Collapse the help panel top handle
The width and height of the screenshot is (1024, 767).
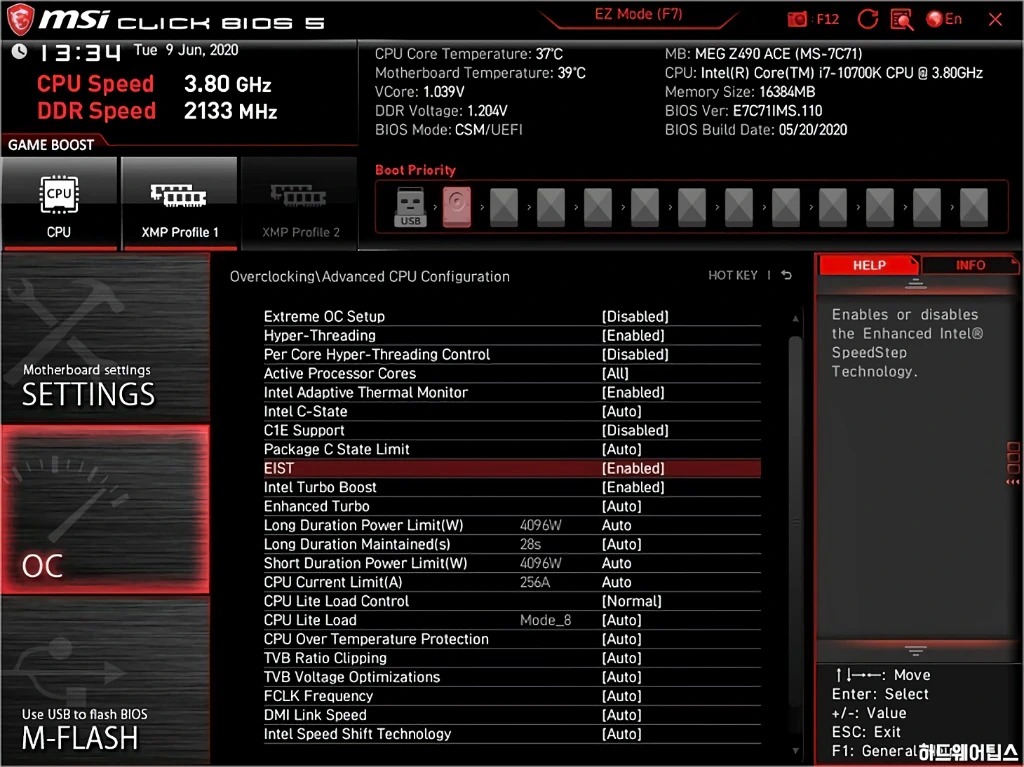pyautogui.click(x=915, y=284)
